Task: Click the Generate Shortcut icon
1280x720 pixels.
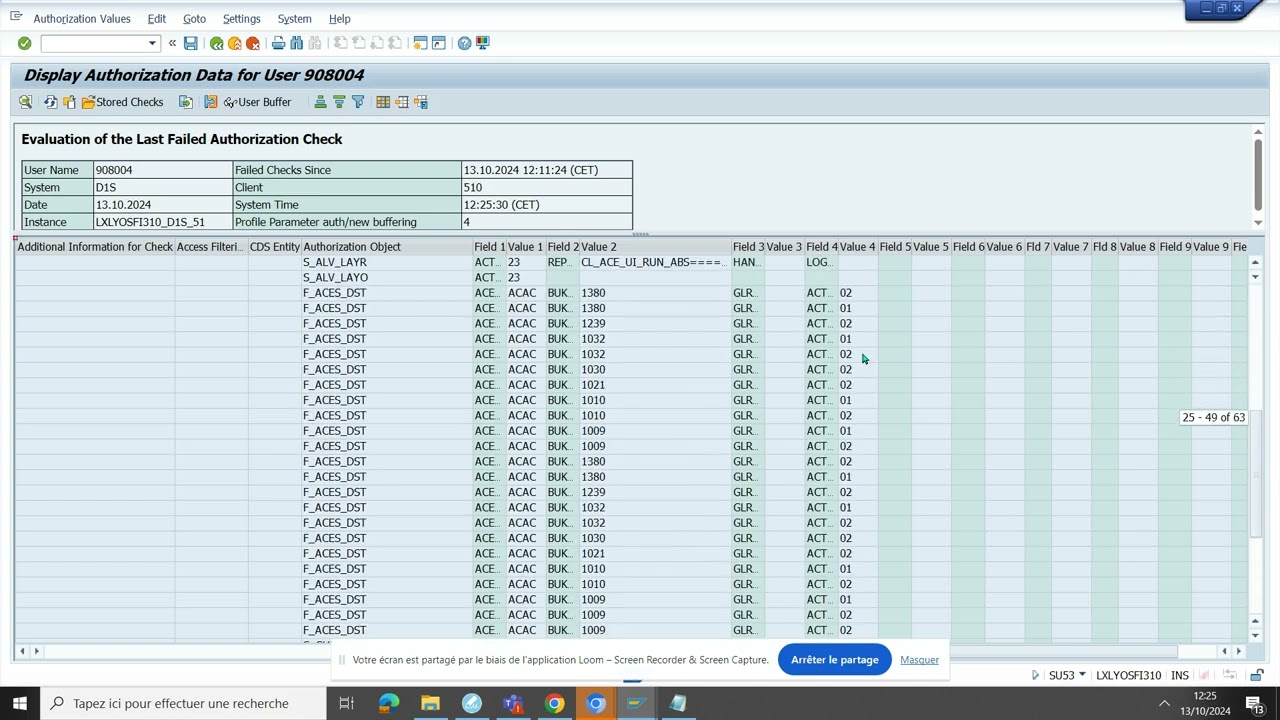Action: click(x=438, y=43)
